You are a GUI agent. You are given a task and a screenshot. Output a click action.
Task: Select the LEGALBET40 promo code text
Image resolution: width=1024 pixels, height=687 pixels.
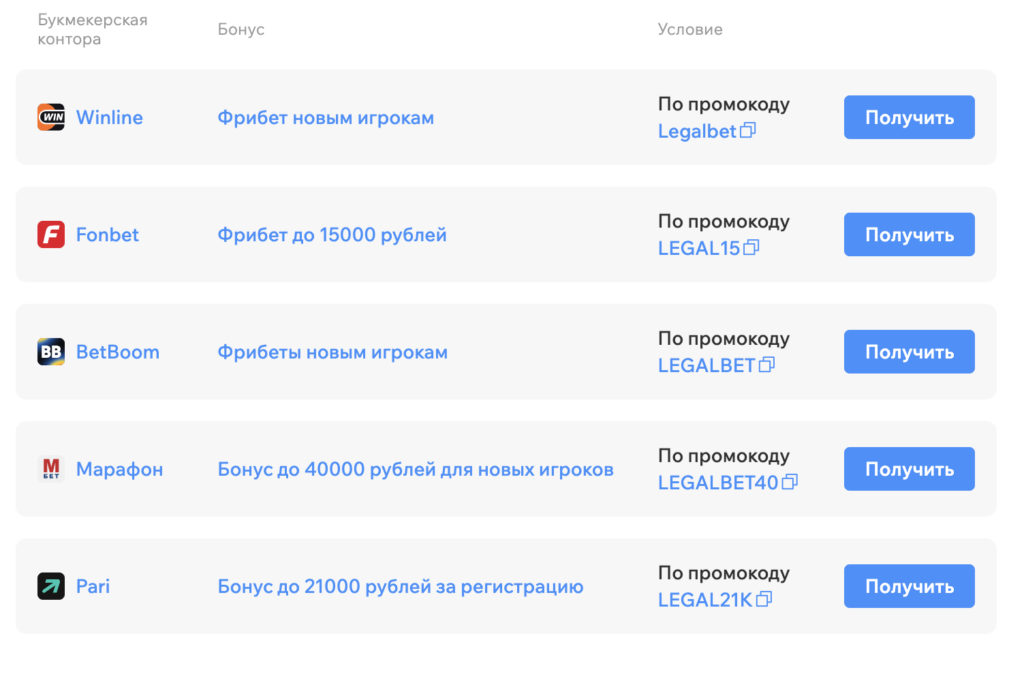click(718, 483)
